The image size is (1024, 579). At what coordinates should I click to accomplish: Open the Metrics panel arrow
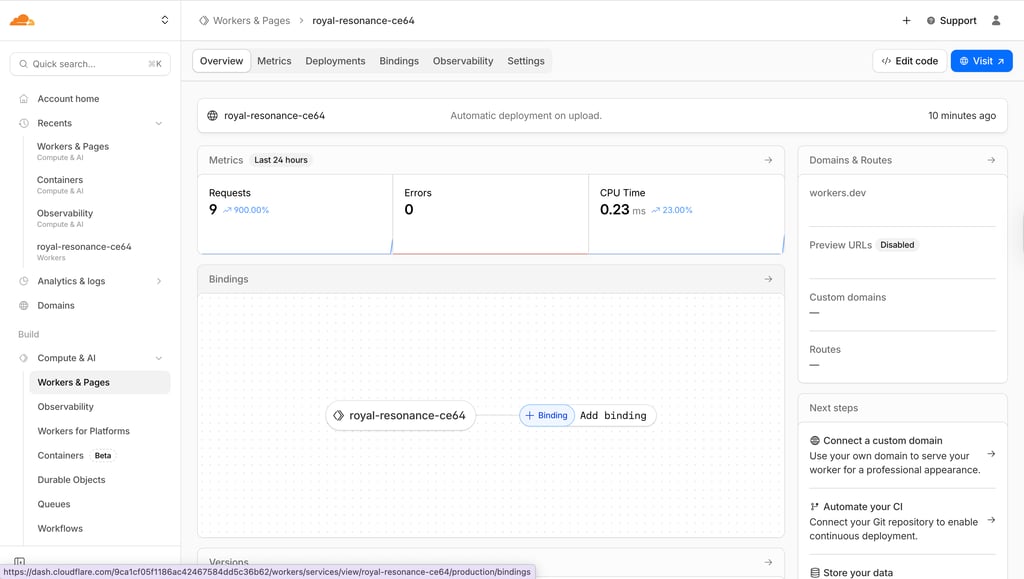[x=768, y=160]
